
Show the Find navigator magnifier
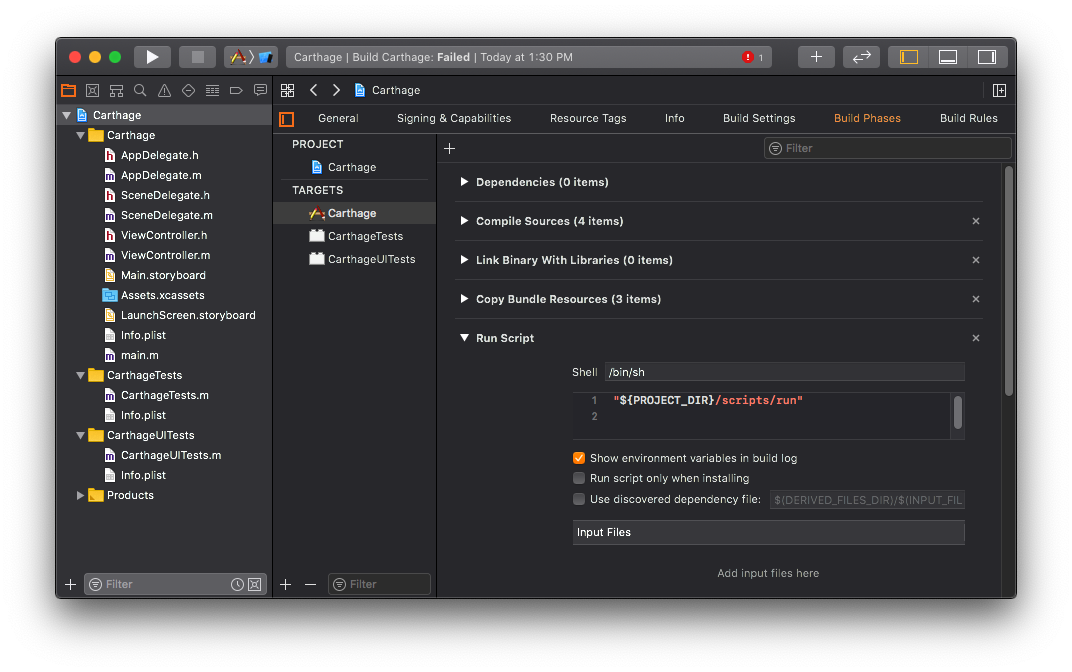tap(140, 90)
